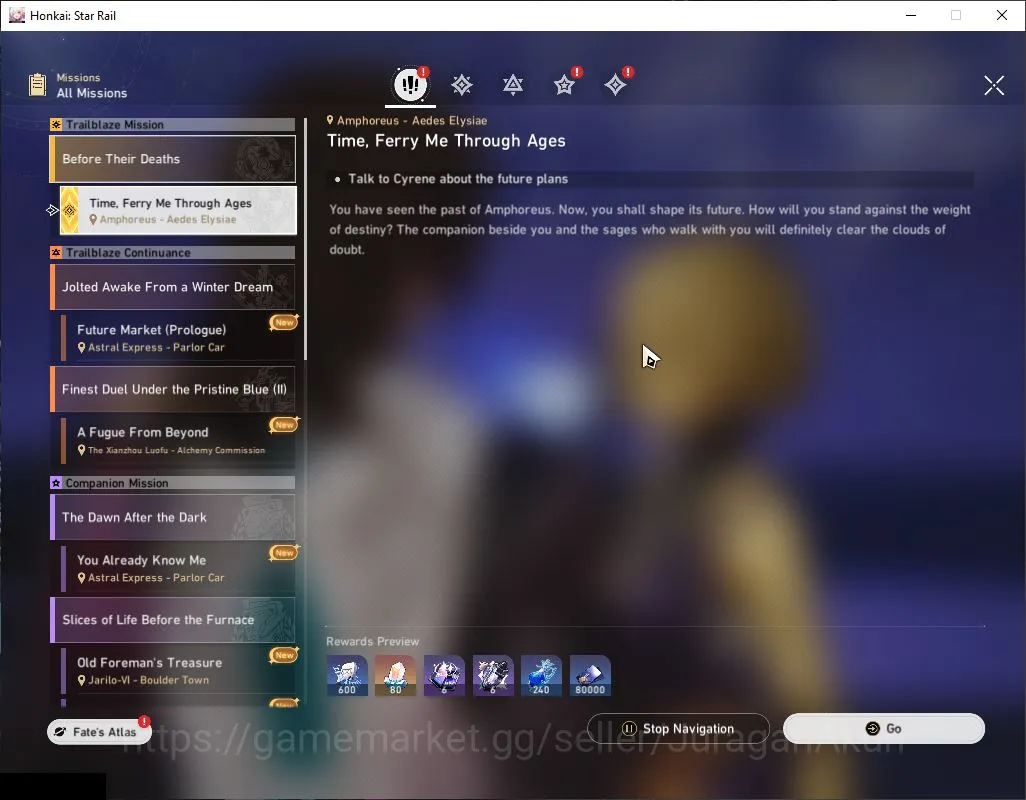Image resolution: width=1026 pixels, height=800 pixels.
Task: Open the Companion Mission star filter tab
Action: coord(565,84)
